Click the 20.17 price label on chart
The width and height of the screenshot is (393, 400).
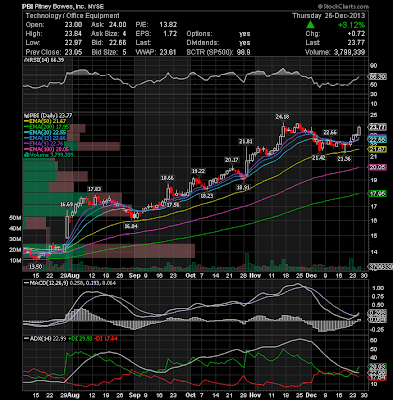coord(232,160)
